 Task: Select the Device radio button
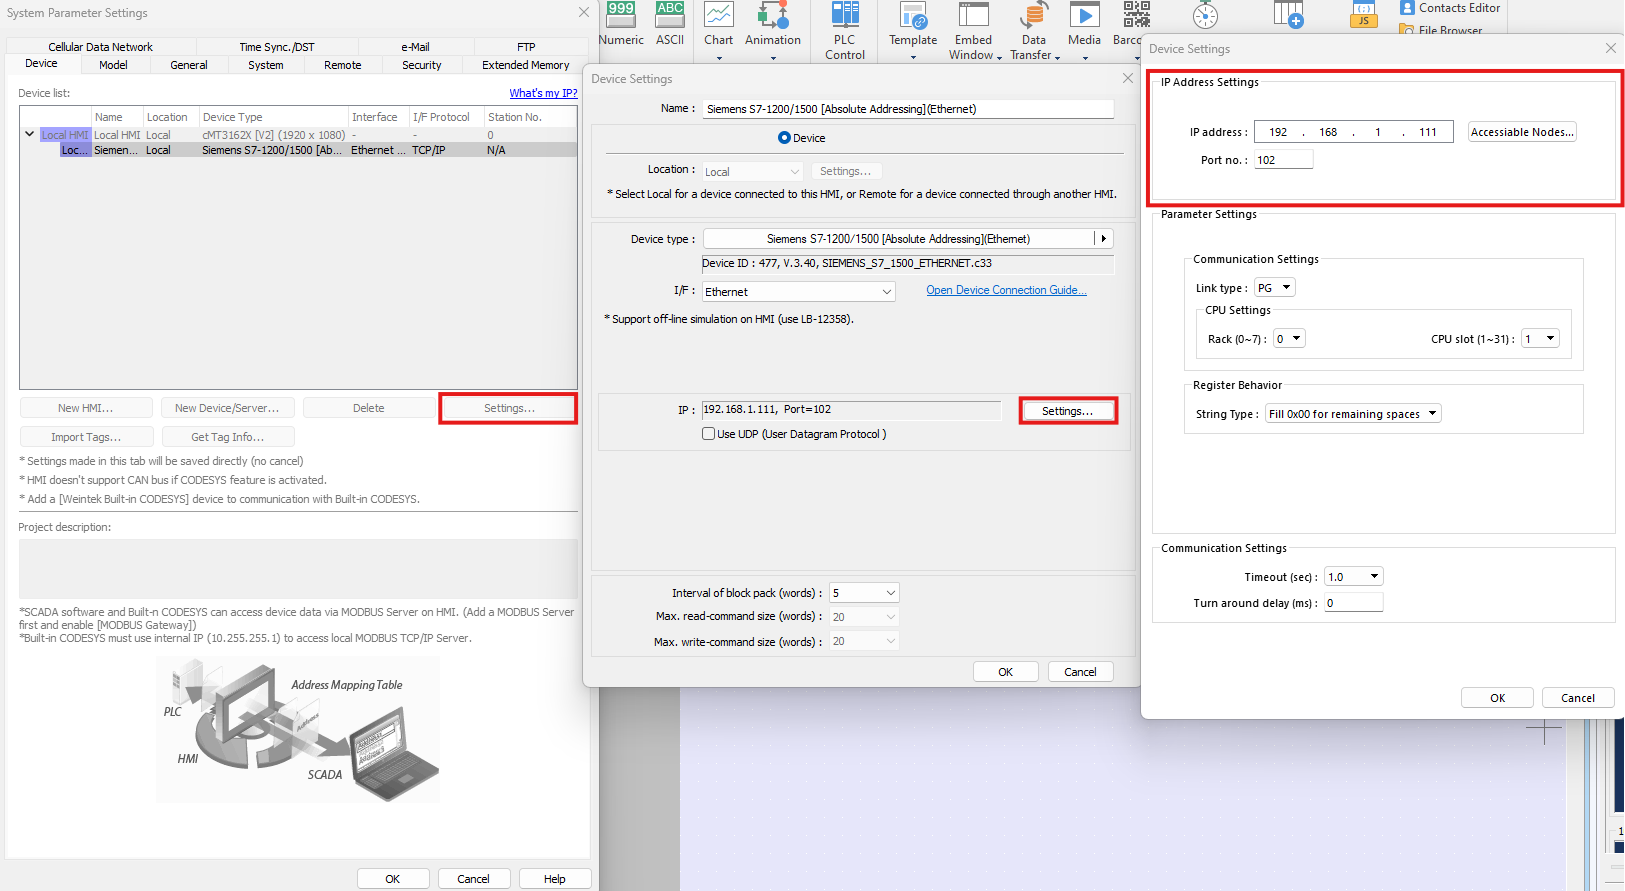(x=784, y=138)
